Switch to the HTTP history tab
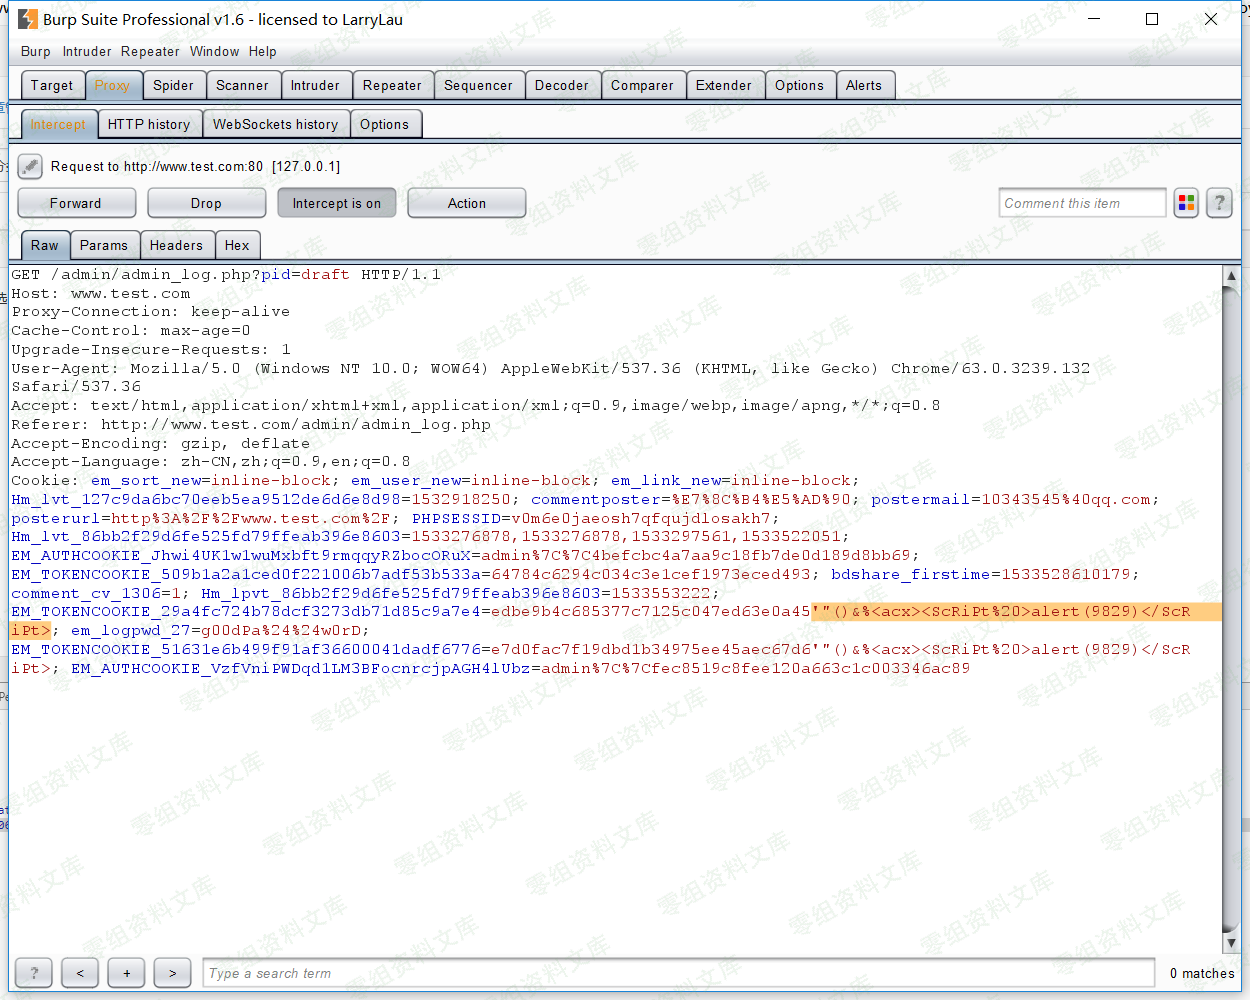Viewport: 1250px width, 1000px height. coord(149,123)
